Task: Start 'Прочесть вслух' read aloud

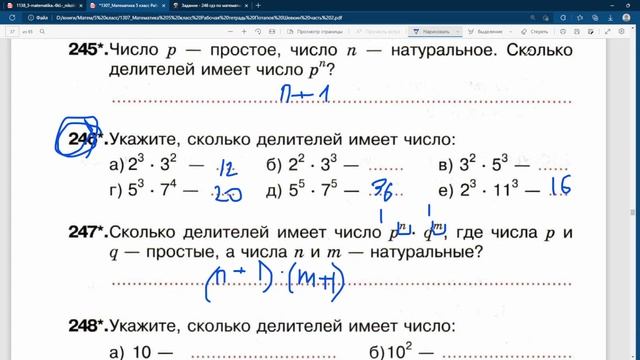Action: [x=378, y=31]
